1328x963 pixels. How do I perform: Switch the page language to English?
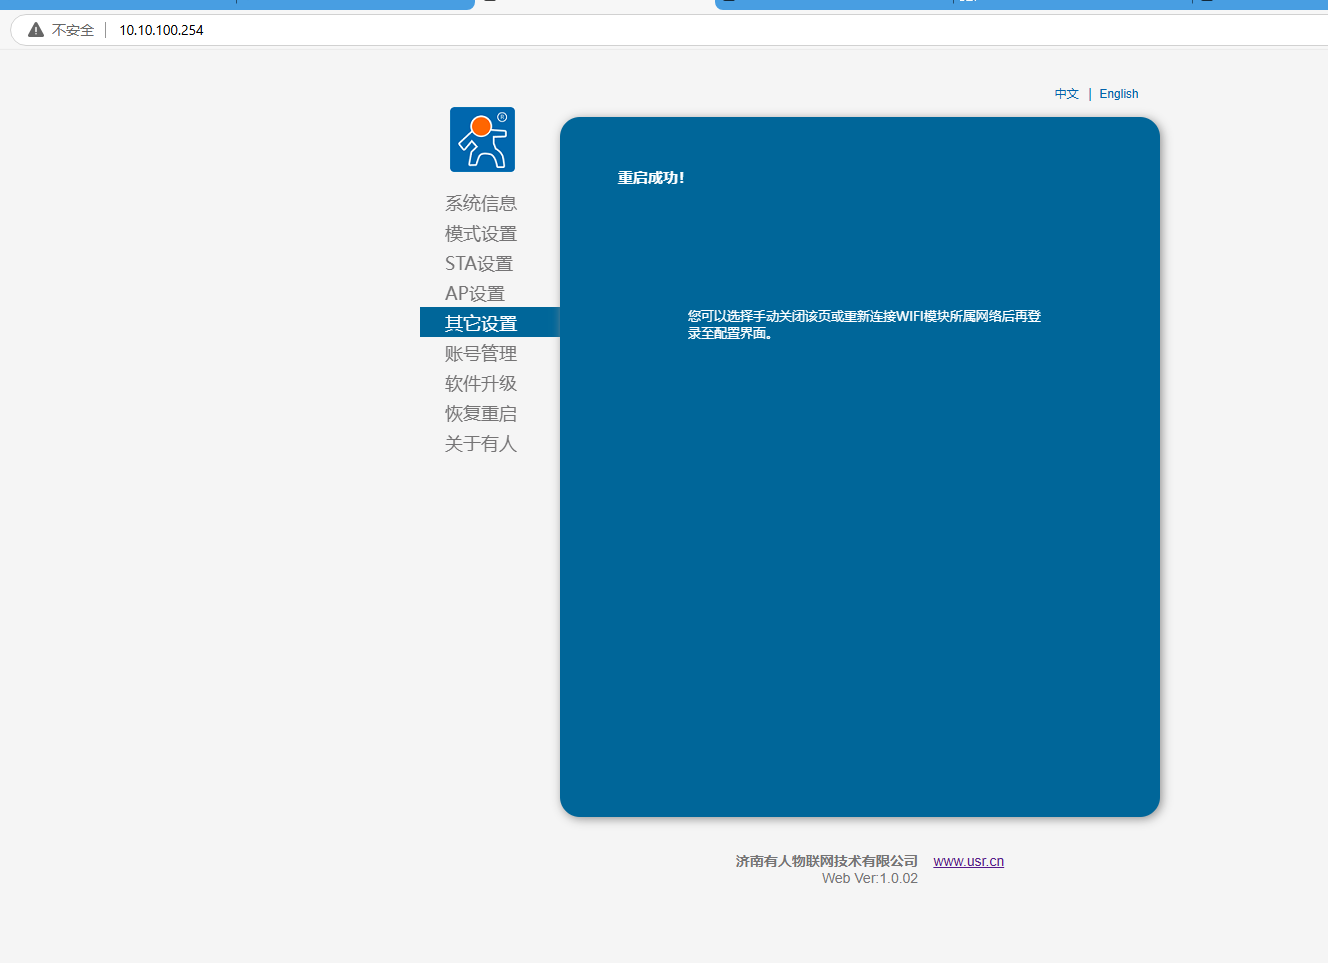coord(1118,94)
